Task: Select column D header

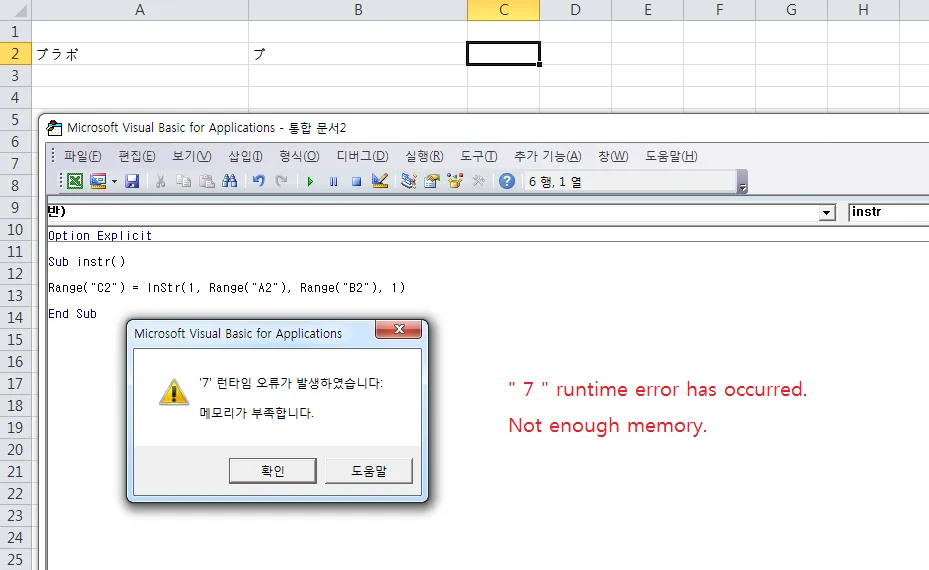Action: (x=575, y=10)
